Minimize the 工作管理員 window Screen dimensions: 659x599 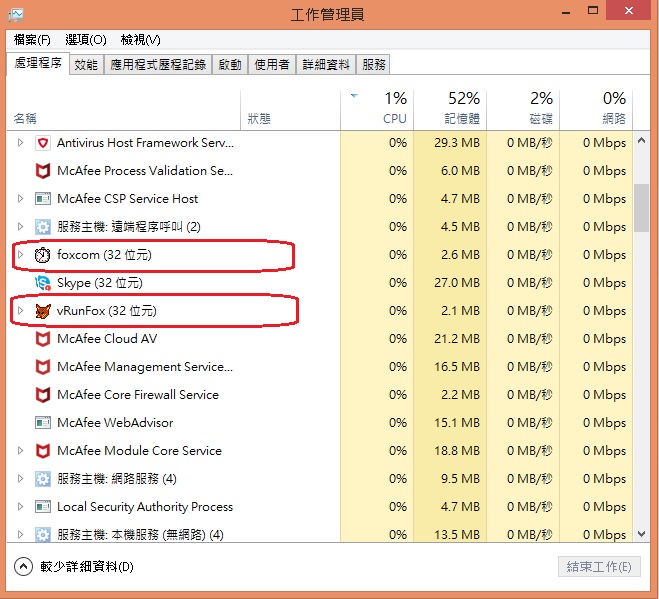pyautogui.click(x=566, y=11)
